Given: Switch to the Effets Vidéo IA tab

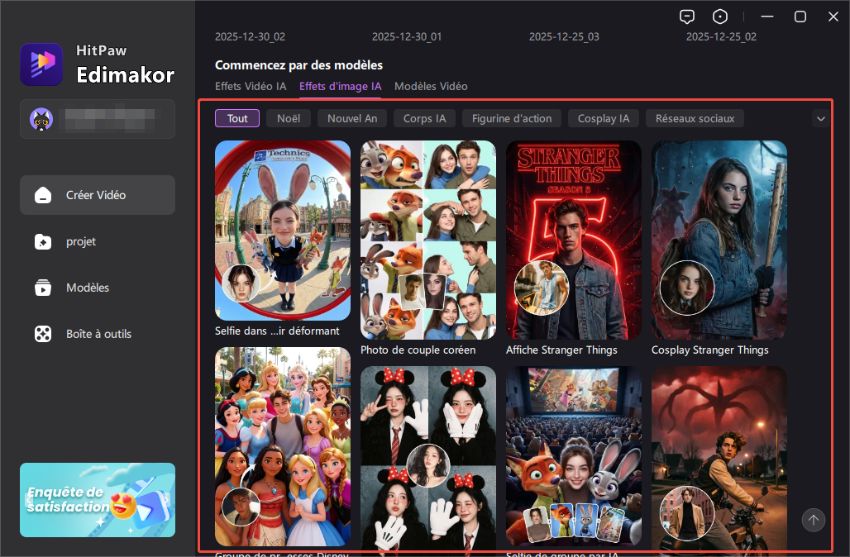Looking at the screenshot, I should pyautogui.click(x=252, y=87).
